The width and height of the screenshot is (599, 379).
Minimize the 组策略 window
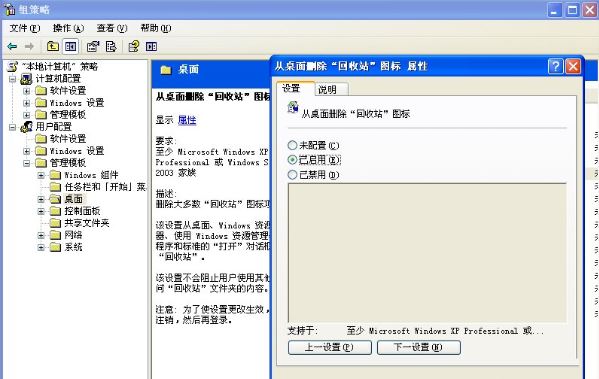pos(555,10)
